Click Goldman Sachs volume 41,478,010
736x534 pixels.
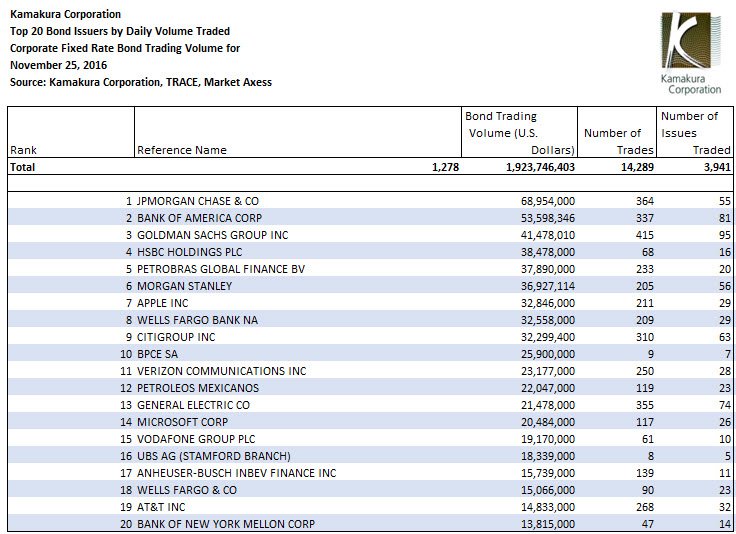click(548, 235)
